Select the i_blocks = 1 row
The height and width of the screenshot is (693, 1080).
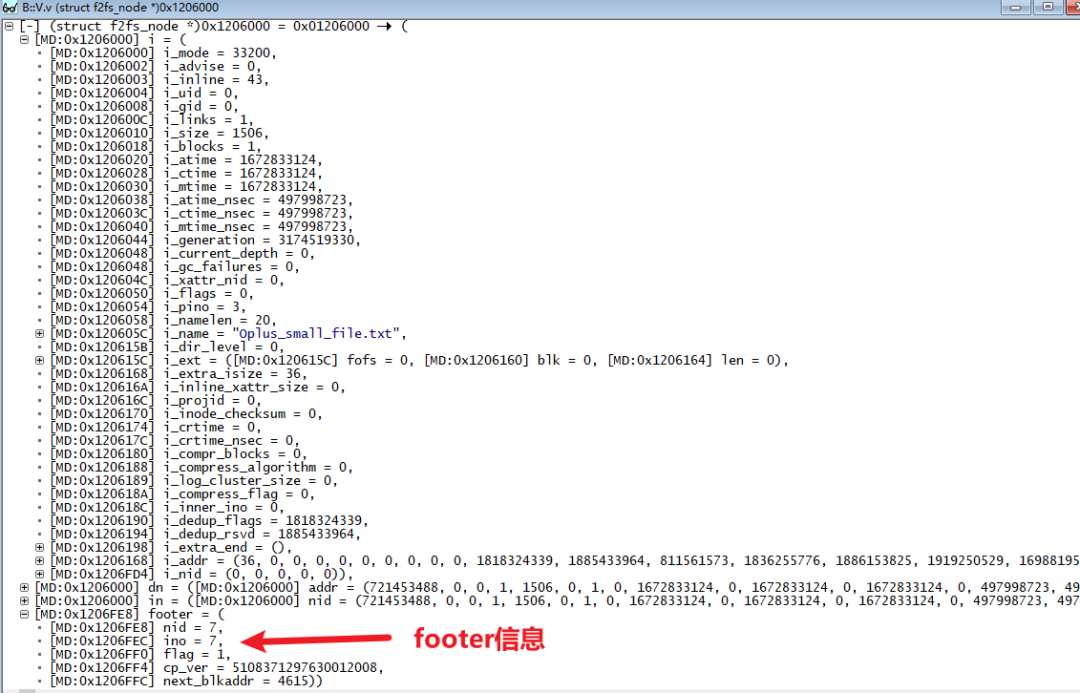[x=155, y=147]
